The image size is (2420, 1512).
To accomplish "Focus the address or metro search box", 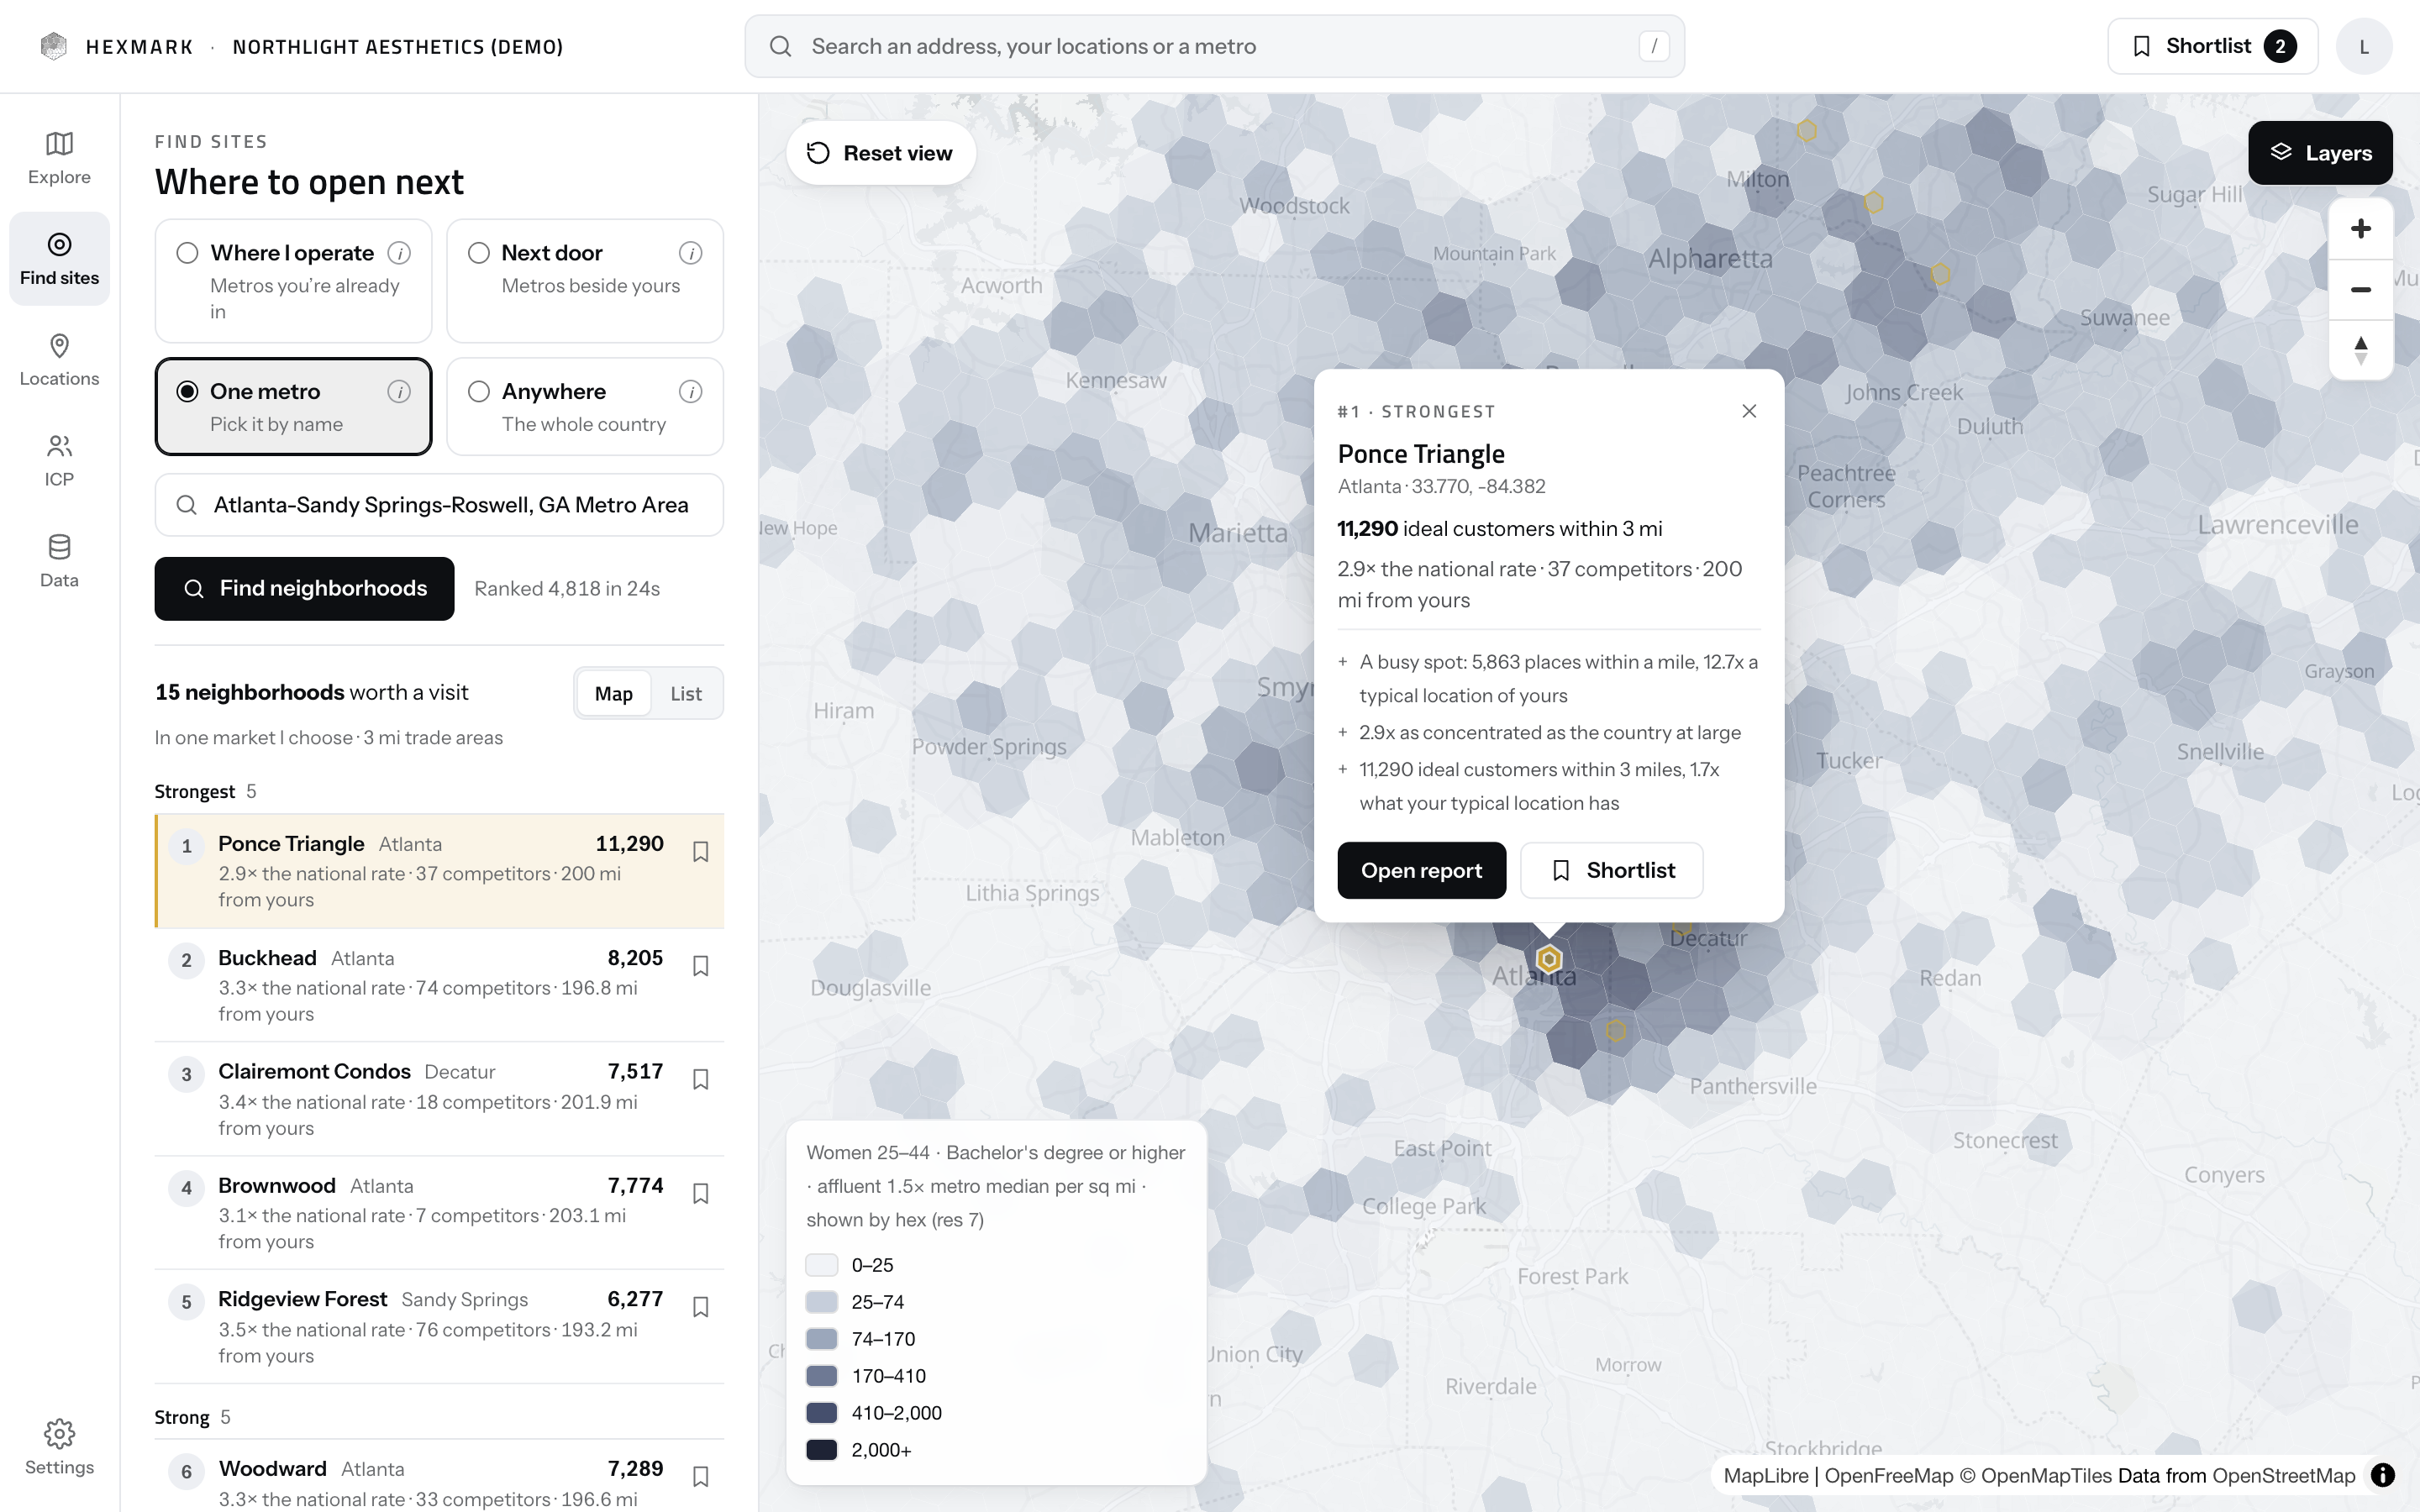I will point(1214,46).
